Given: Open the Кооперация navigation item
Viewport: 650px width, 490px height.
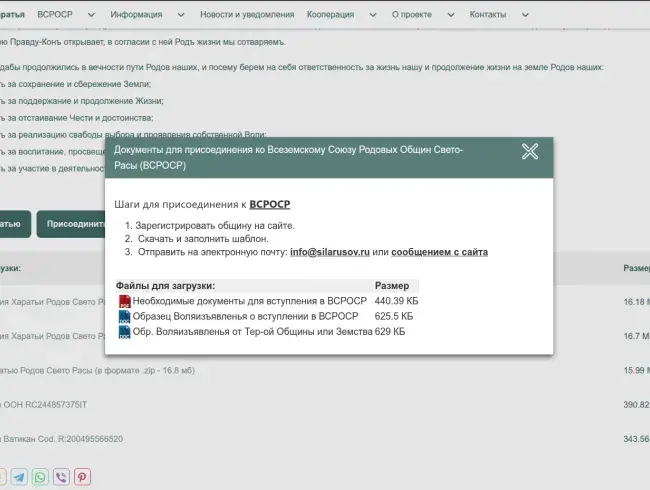Looking at the screenshot, I should tap(330, 15).
